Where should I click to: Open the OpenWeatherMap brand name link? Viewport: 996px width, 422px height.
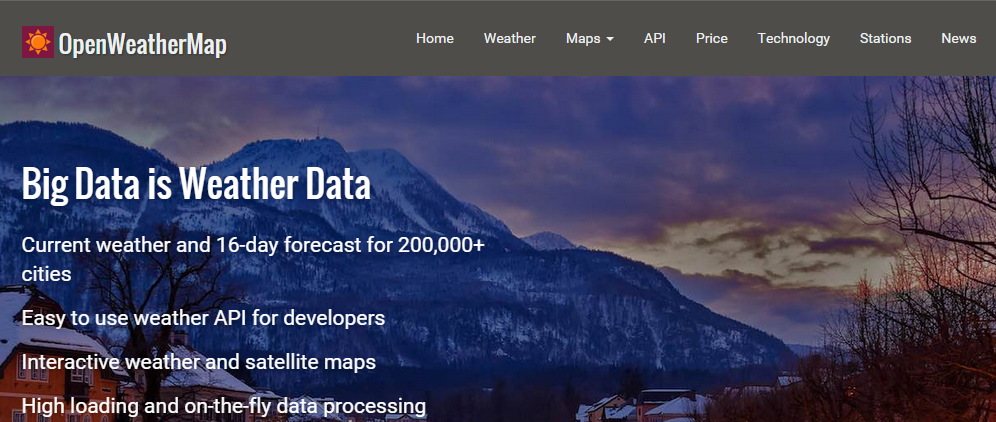[x=142, y=44]
